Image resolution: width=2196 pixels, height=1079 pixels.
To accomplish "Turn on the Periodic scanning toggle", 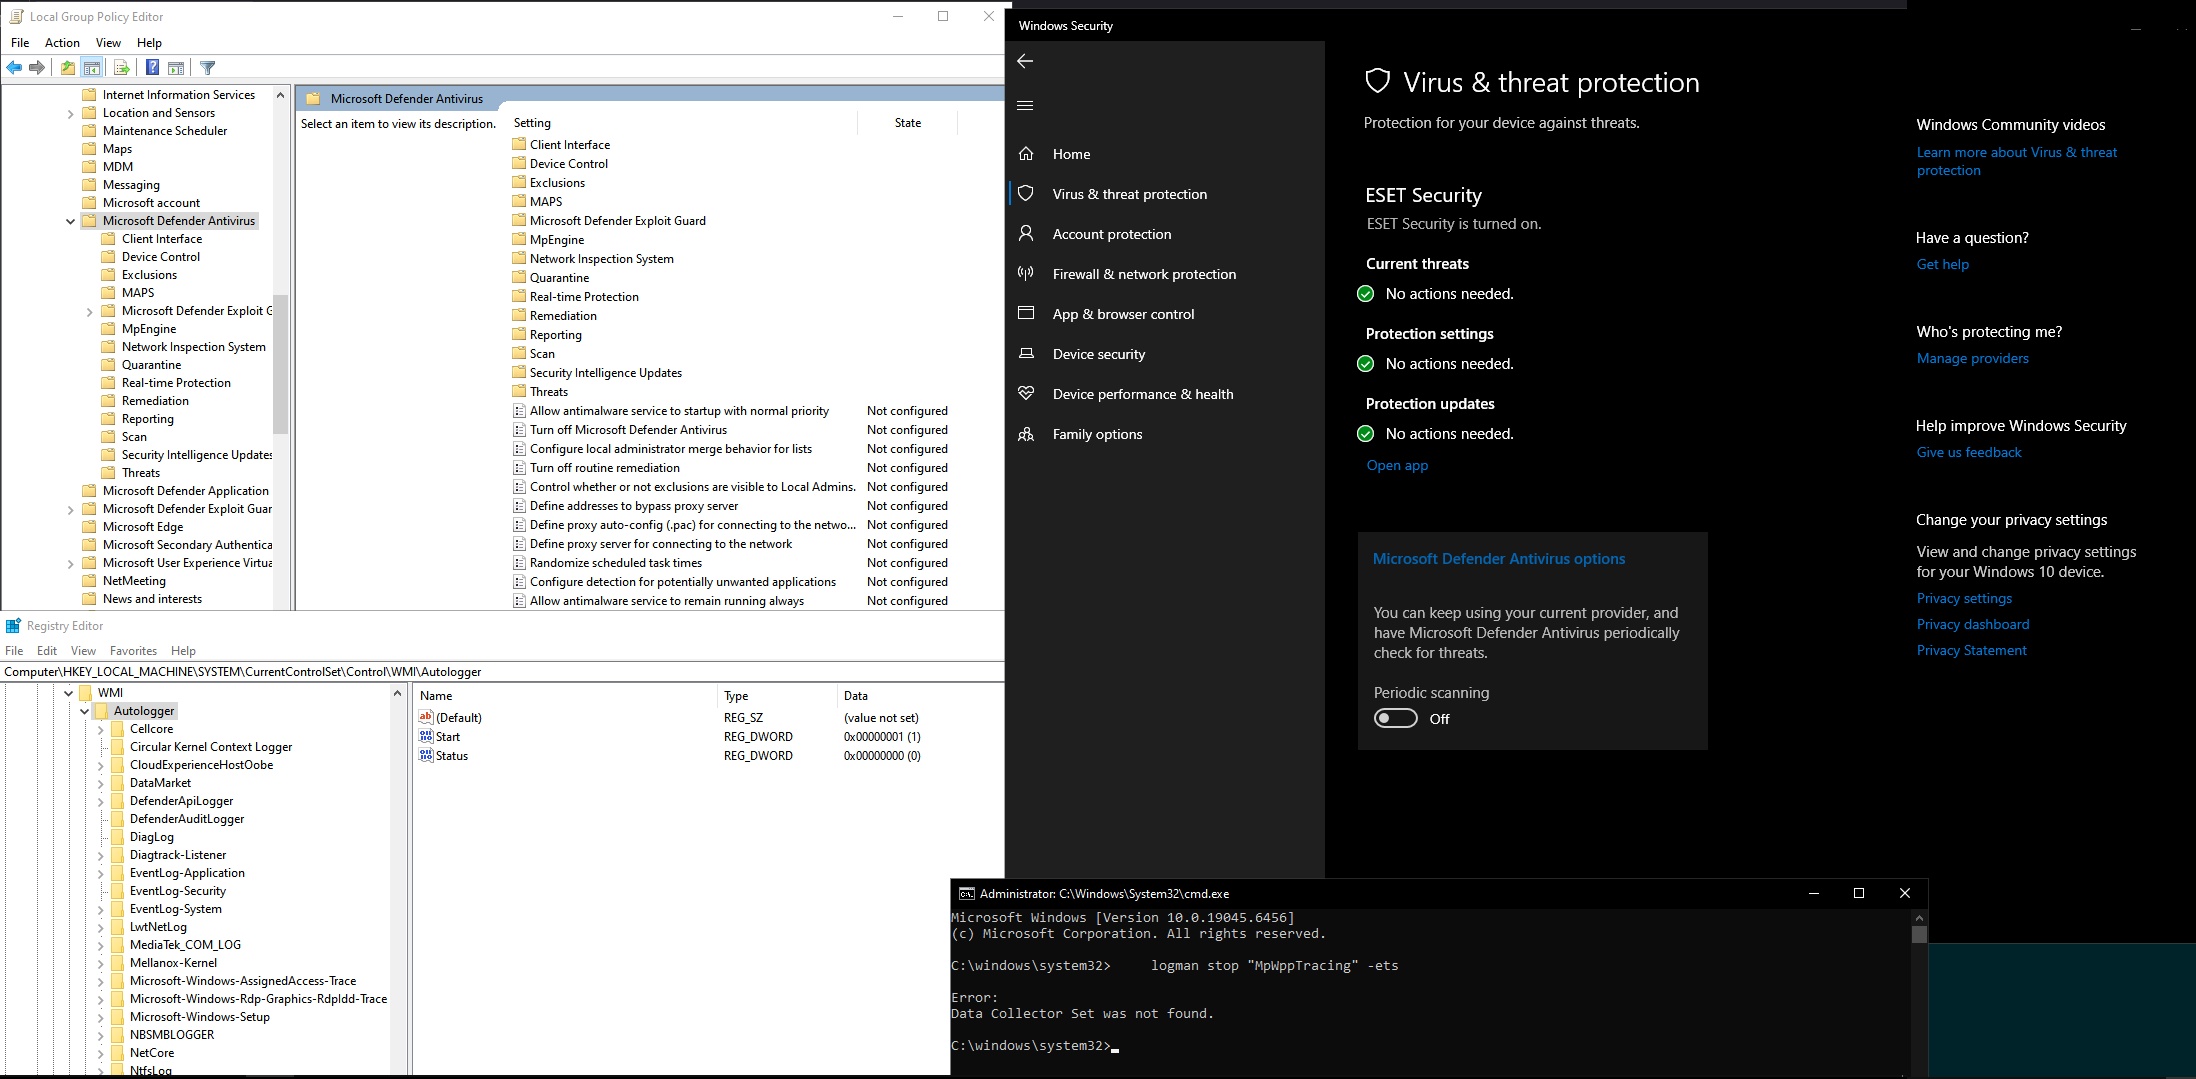I will [x=1395, y=718].
